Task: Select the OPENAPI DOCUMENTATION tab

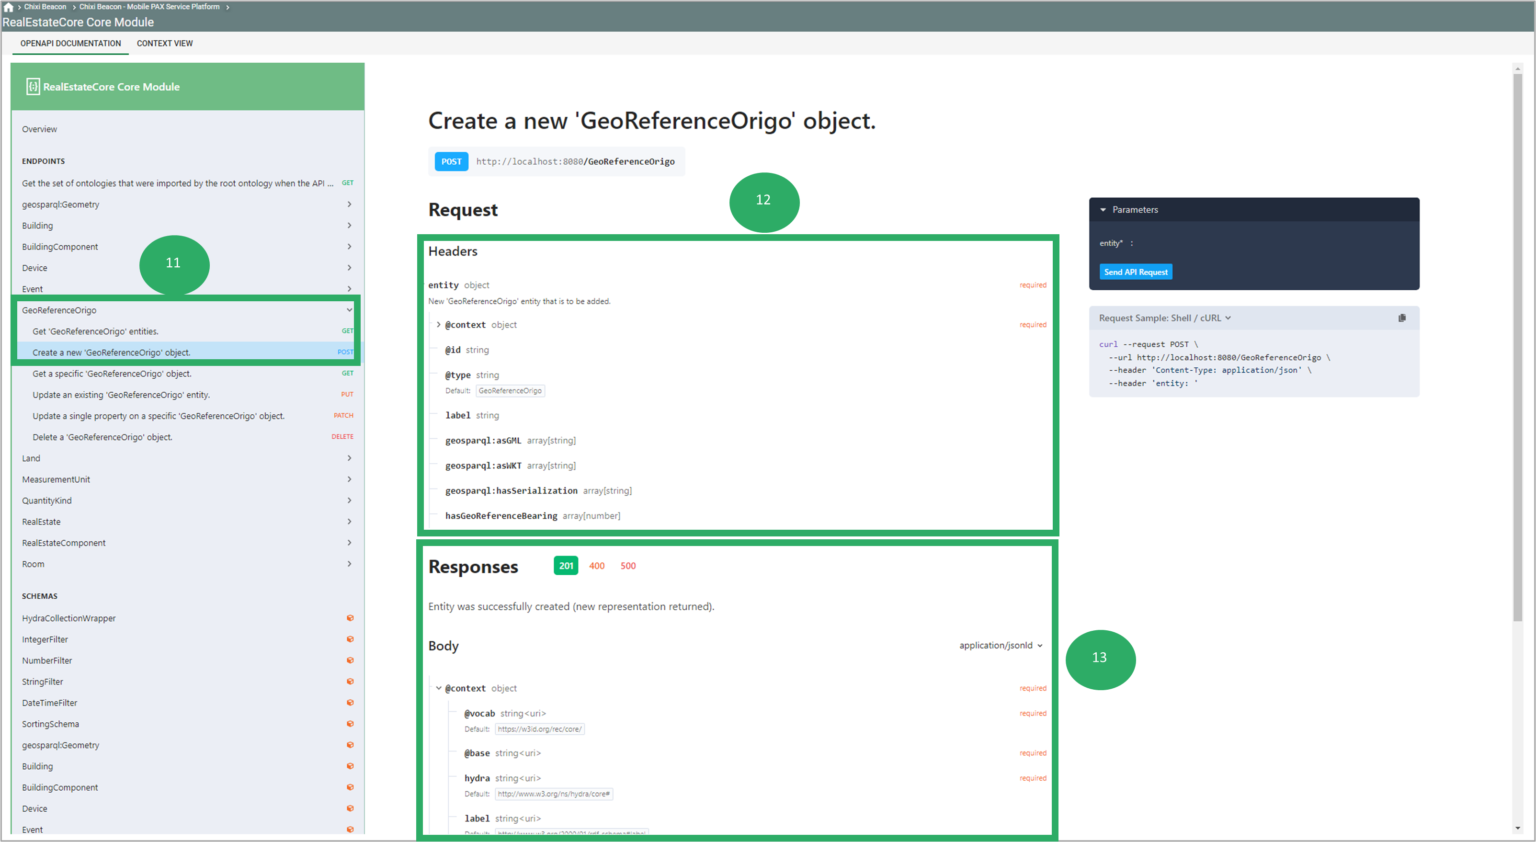Action: tap(69, 43)
